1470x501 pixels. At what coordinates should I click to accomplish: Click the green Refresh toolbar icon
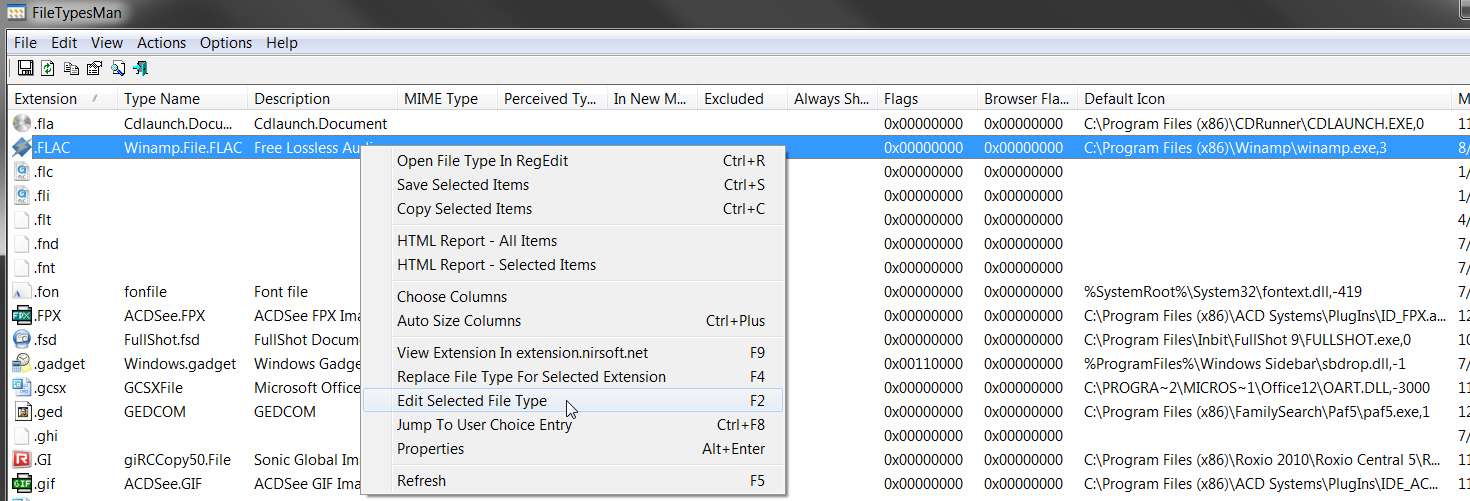(47, 69)
